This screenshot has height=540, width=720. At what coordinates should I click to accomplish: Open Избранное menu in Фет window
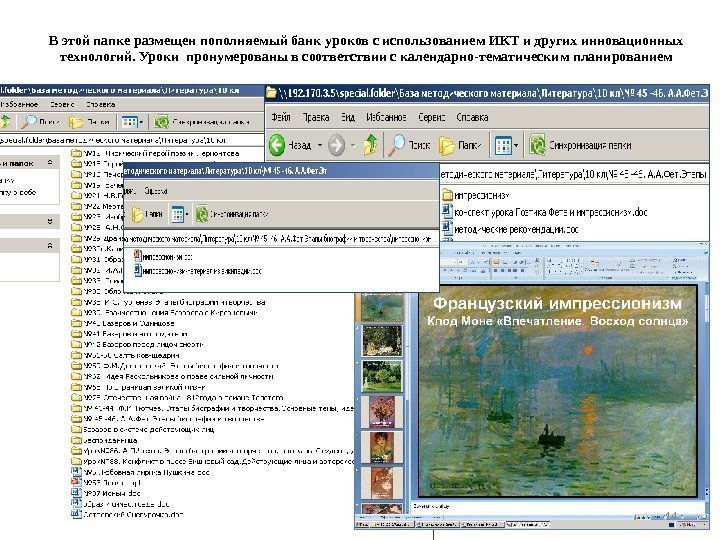(386, 117)
